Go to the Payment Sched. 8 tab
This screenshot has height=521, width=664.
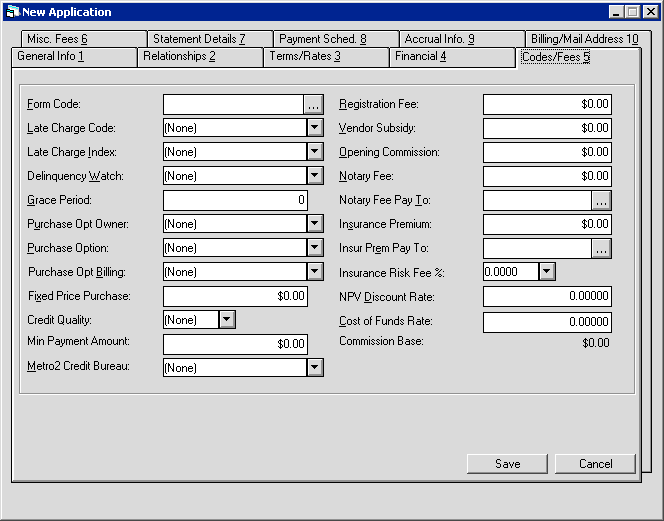[336, 39]
